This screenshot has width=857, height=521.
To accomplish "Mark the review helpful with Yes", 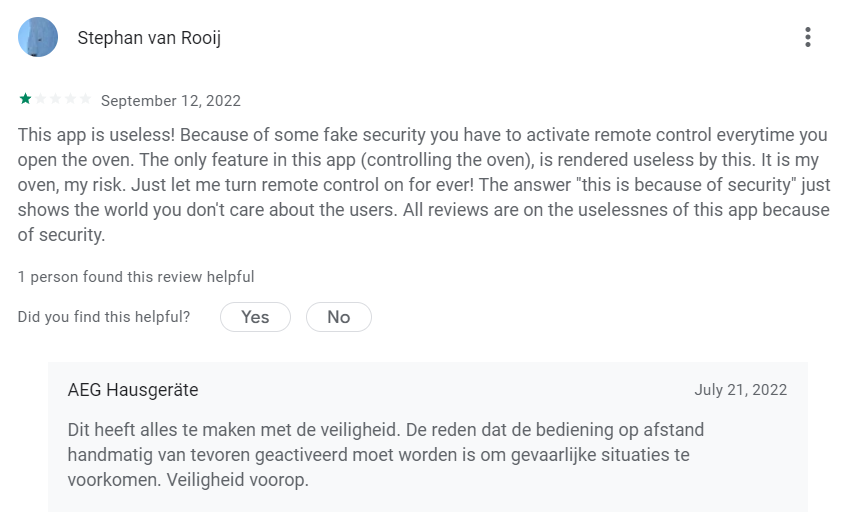I will (255, 317).
